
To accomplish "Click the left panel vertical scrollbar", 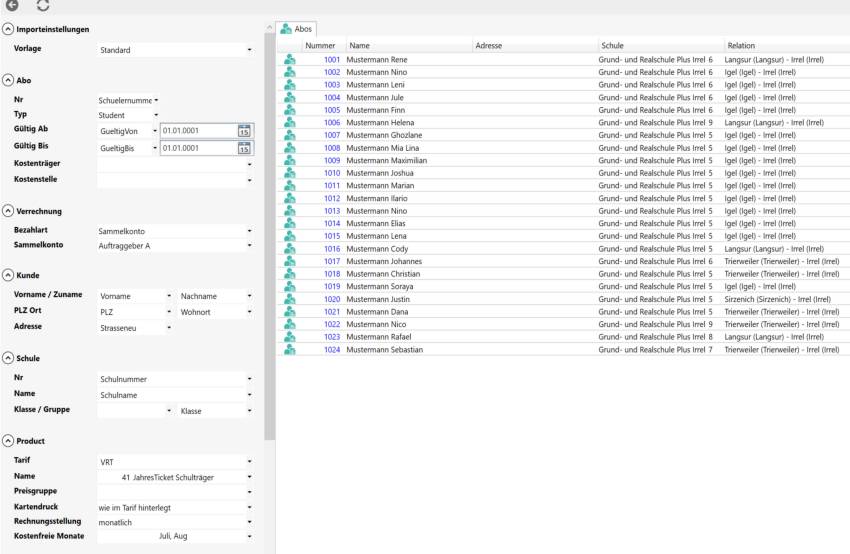I will [269, 236].
